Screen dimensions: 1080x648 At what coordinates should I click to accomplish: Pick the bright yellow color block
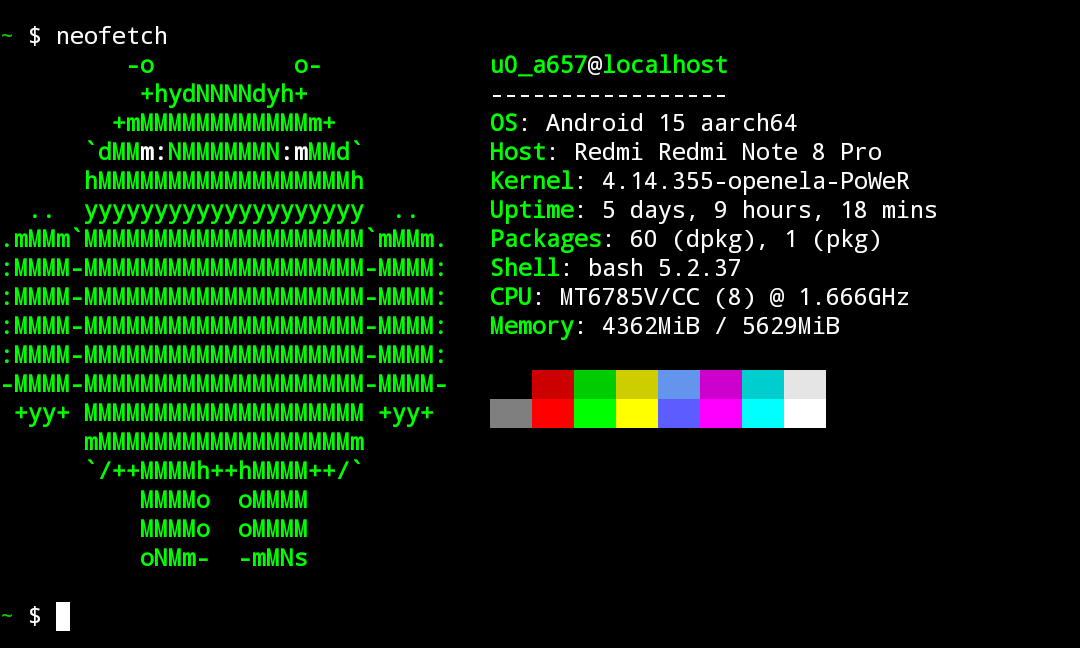pos(636,413)
